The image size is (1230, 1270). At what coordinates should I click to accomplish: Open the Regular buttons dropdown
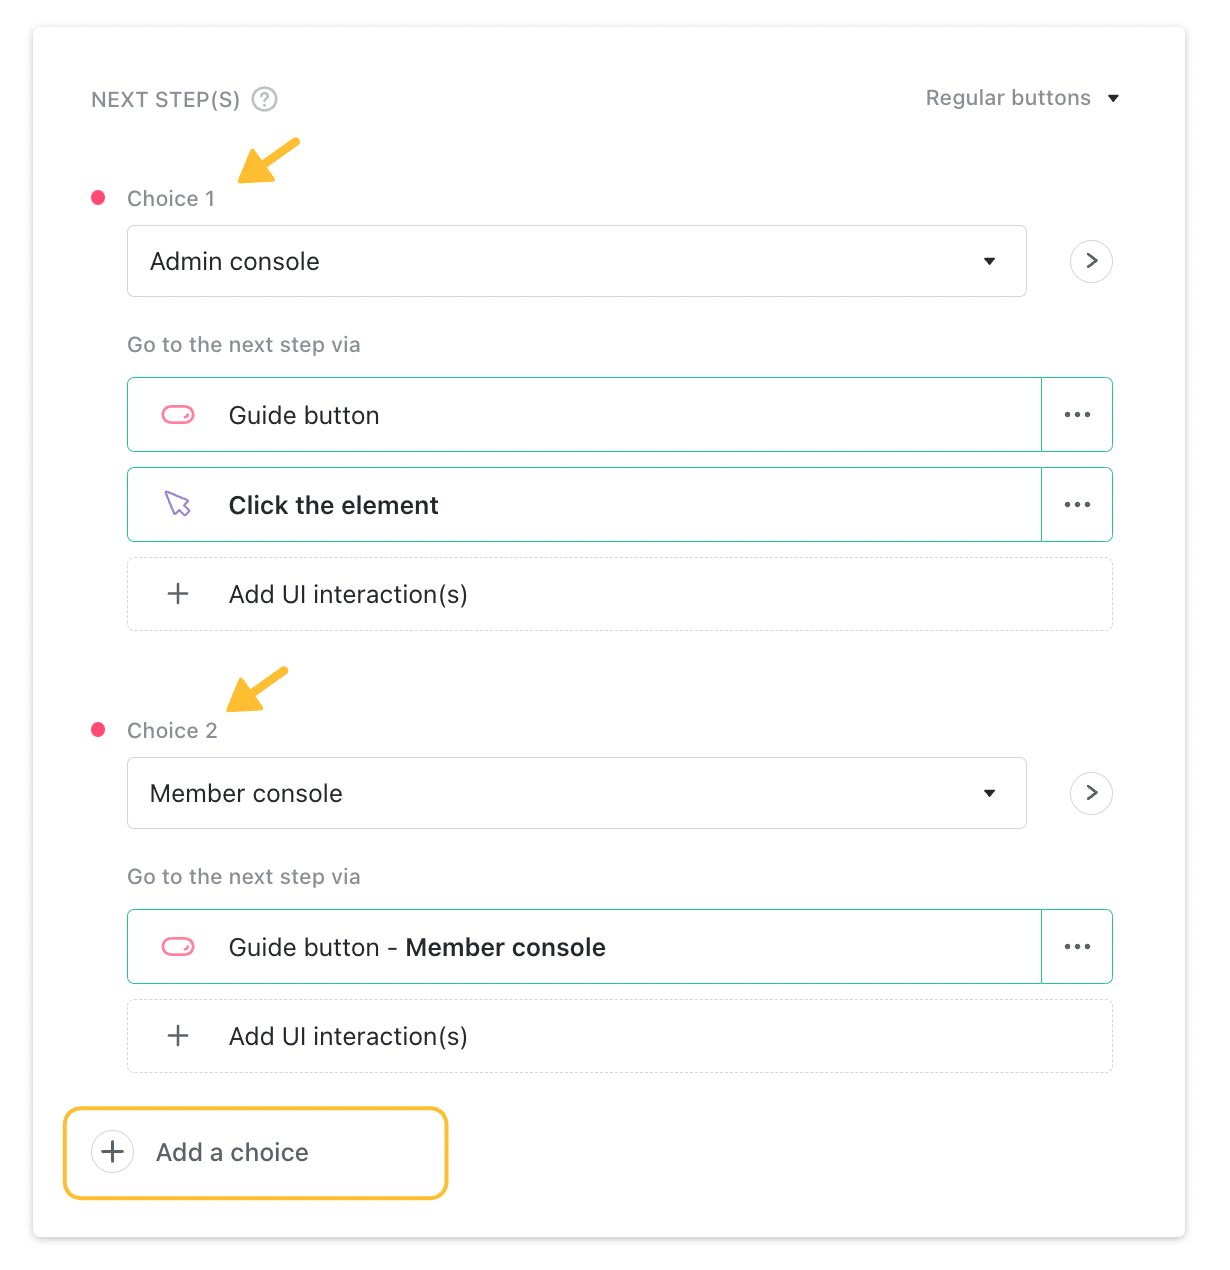(1022, 98)
